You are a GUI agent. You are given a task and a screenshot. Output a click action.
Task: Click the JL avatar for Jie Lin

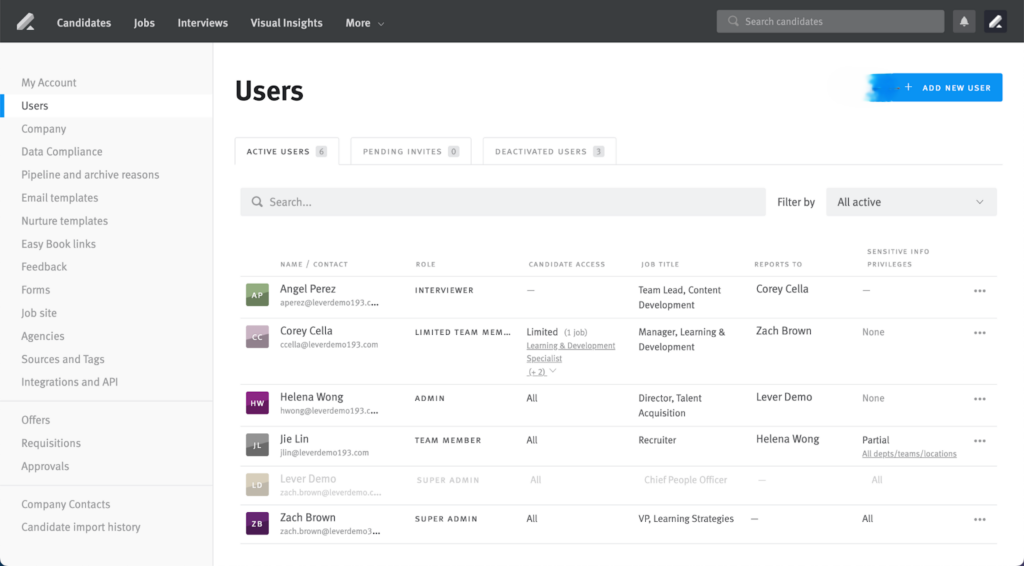pyautogui.click(x=257, y=445)
